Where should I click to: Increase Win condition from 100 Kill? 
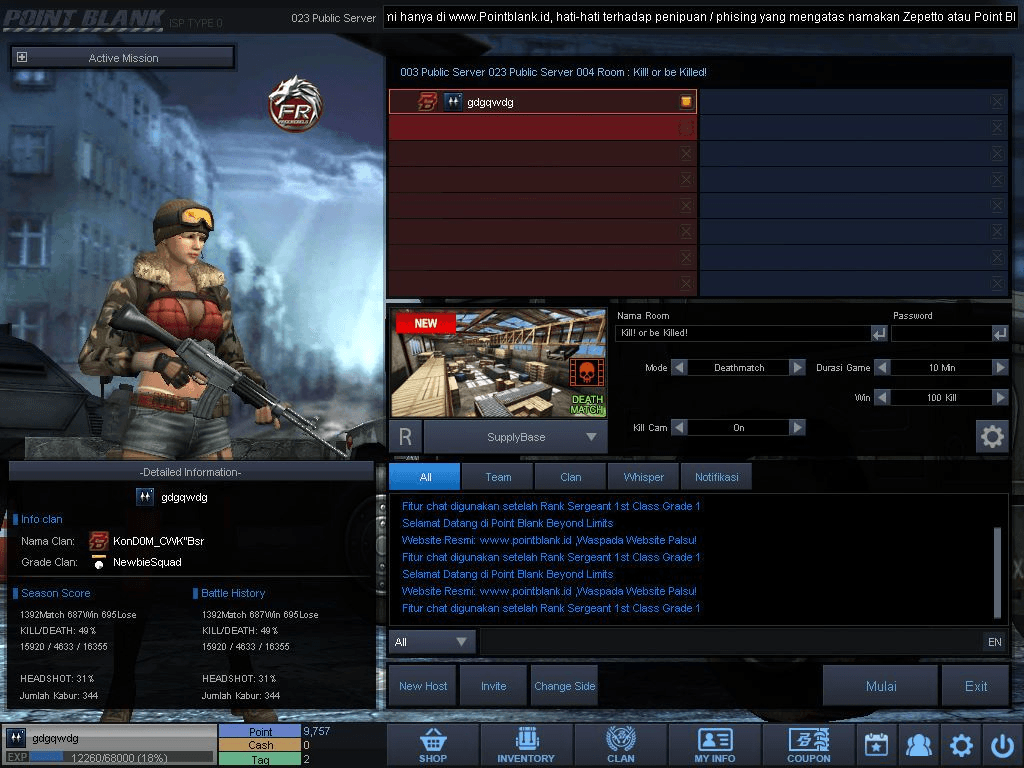pyautogui.click(x=1000, y=398)
